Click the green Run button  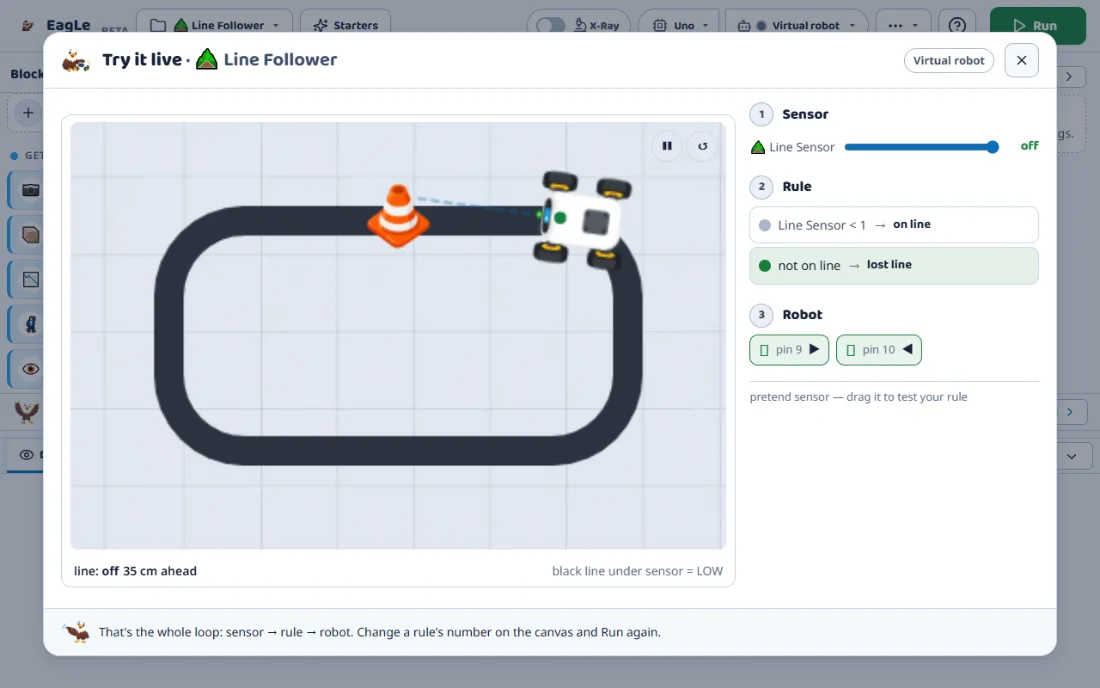[x=1038, y=26]
